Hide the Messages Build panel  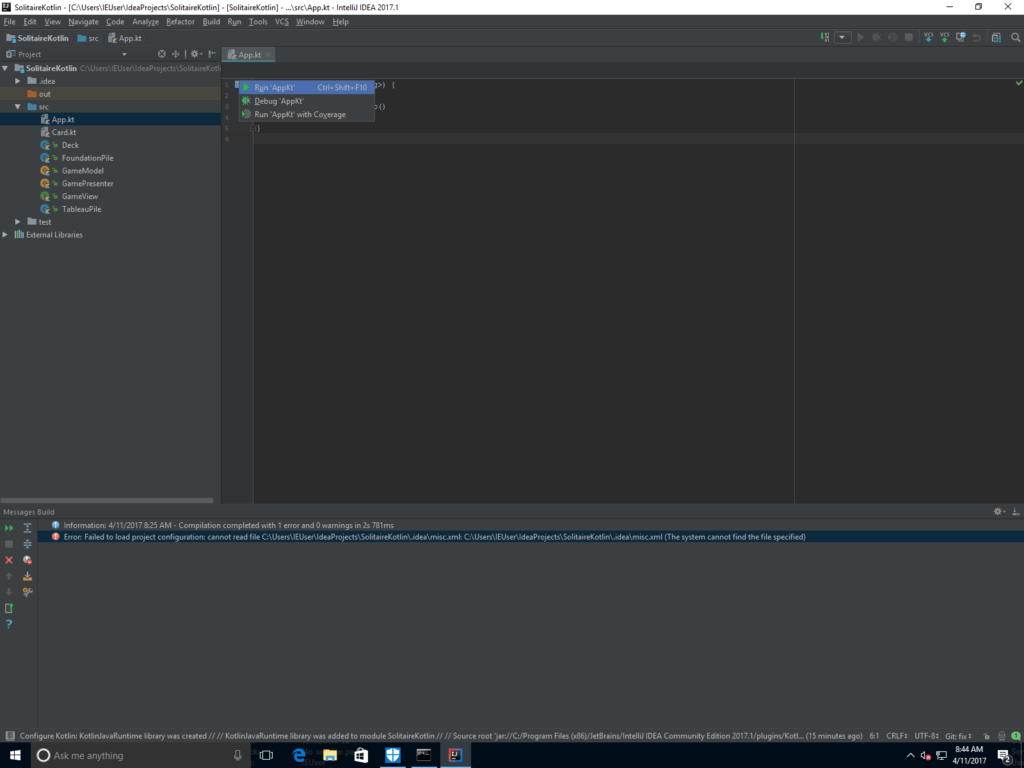[1016, 511]
